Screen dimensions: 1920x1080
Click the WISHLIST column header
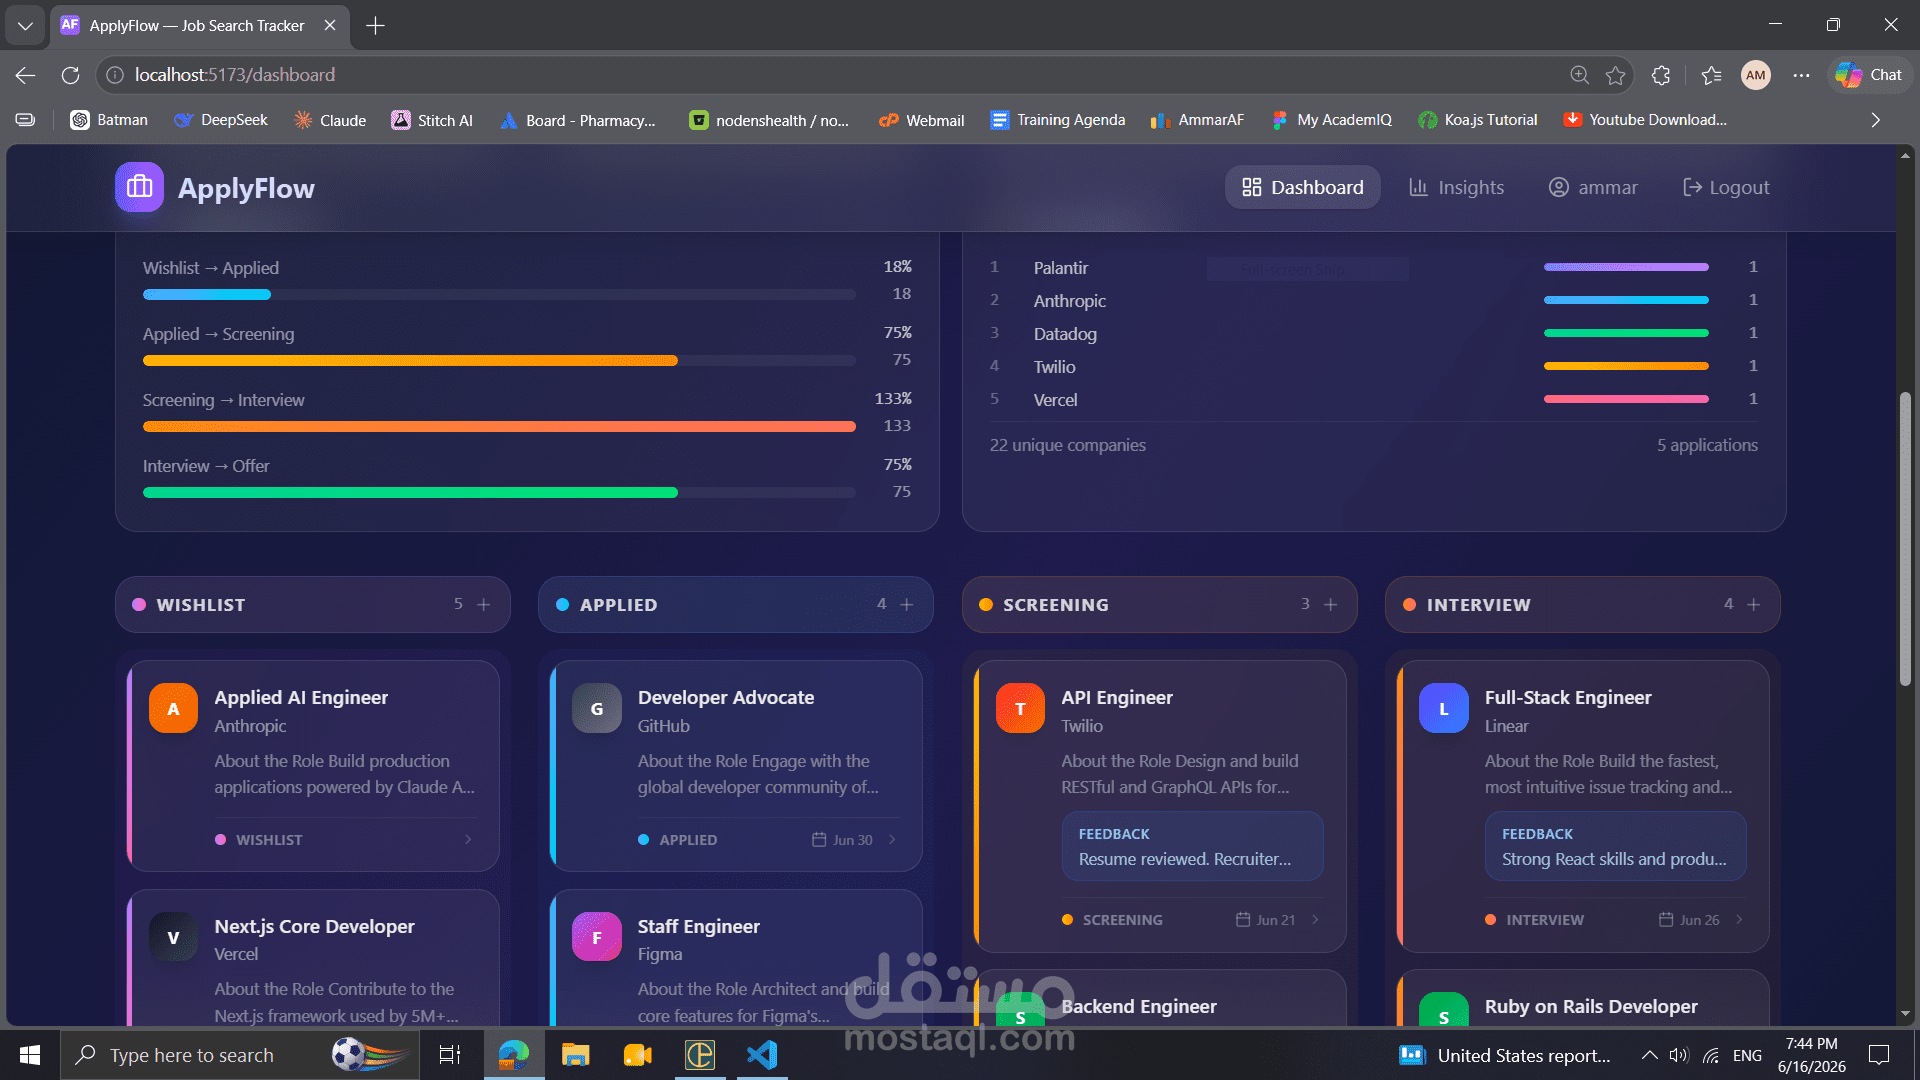click(x=313, y=605)
